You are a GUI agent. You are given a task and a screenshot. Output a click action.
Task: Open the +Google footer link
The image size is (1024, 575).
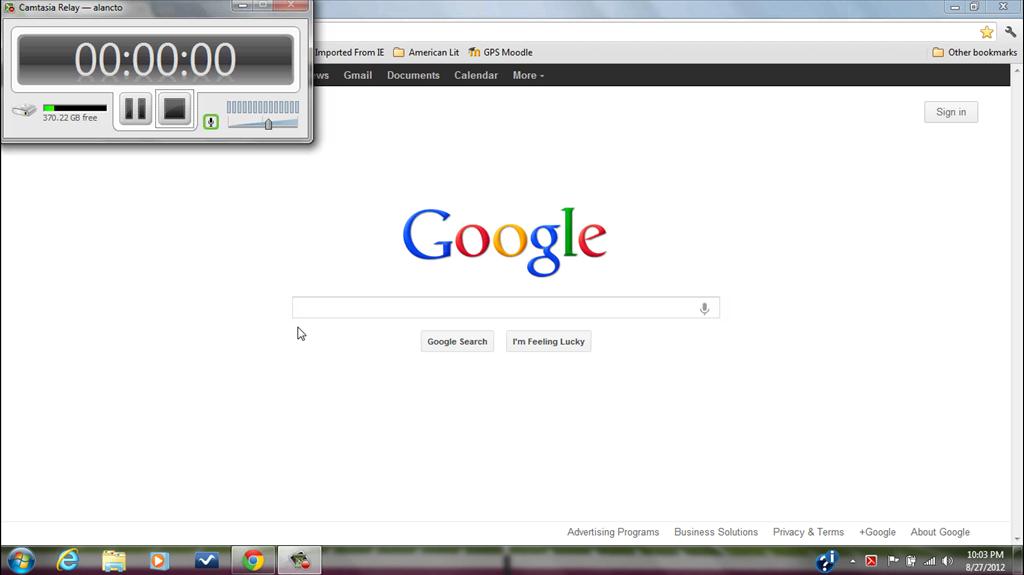[x=877, y=532]
